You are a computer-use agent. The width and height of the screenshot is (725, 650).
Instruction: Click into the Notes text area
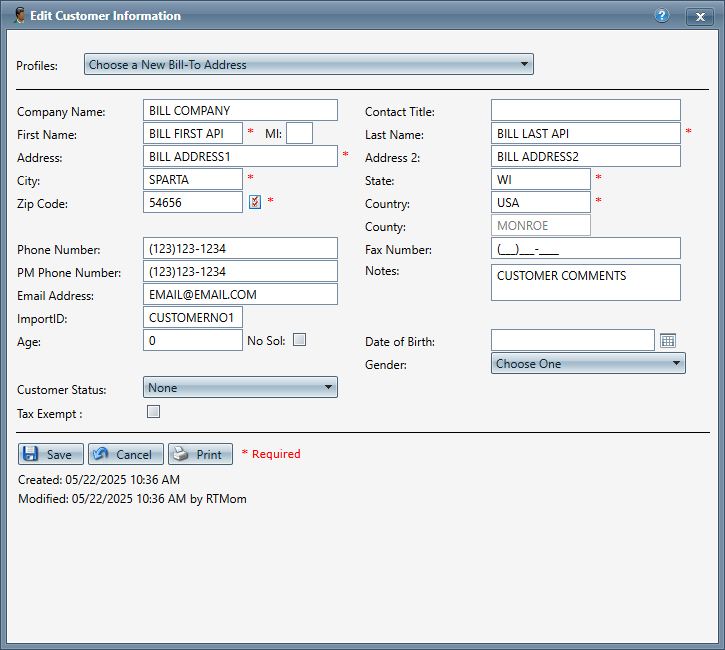[x=585, y=283]
